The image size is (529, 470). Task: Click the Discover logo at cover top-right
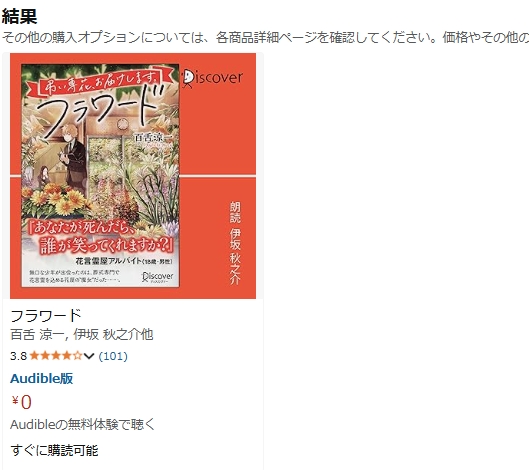[213, 78]
